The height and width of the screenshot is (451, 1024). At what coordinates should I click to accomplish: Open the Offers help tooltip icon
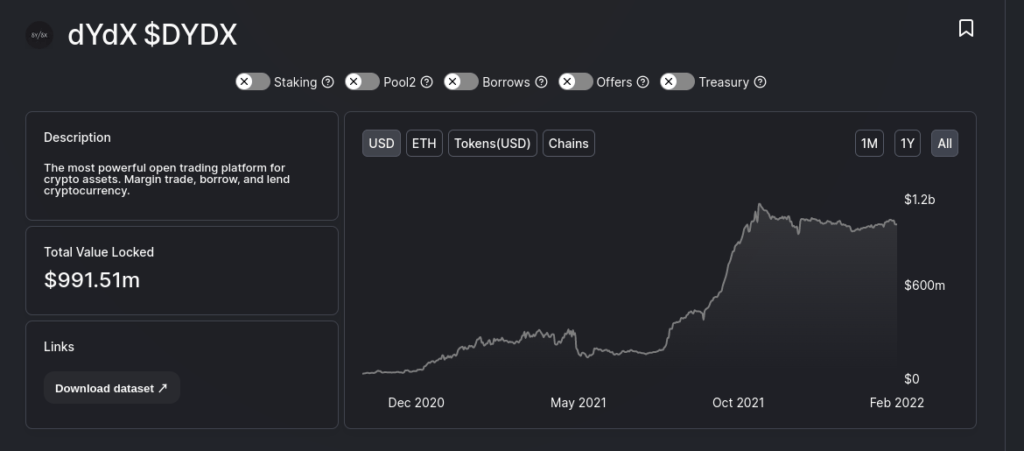click(x=643, y=82)
